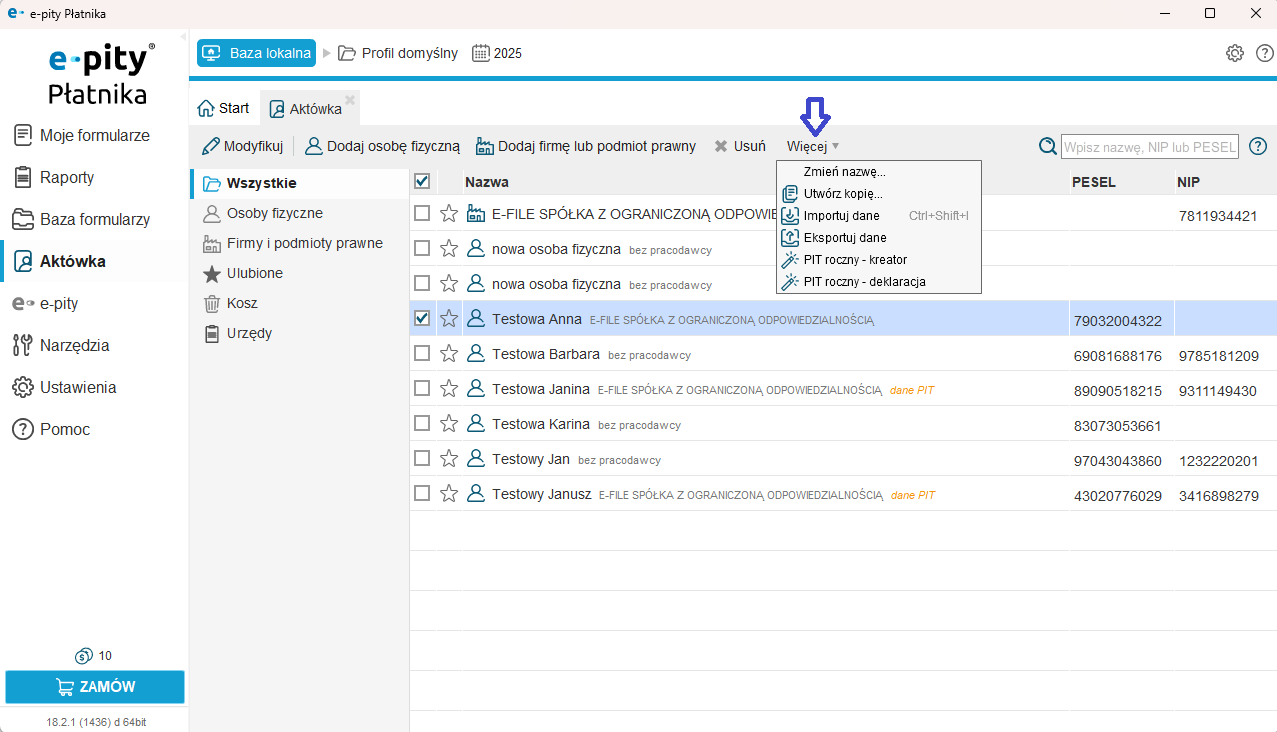The image size is (1277, 732).
Task: Open Urzędy list in sidebar
Action: click(x=248, y=333)
